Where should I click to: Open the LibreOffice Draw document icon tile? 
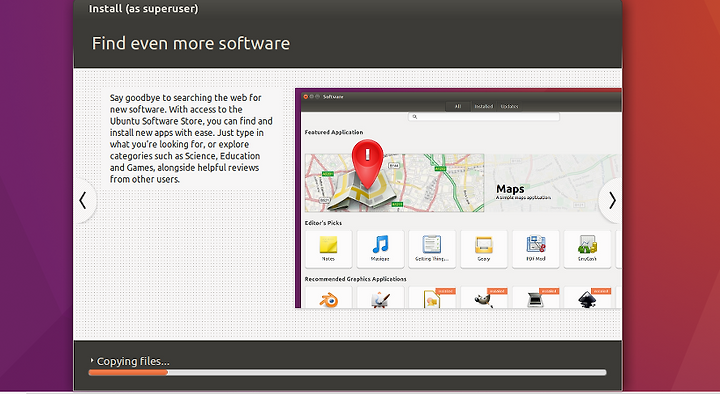coord(432,298)
